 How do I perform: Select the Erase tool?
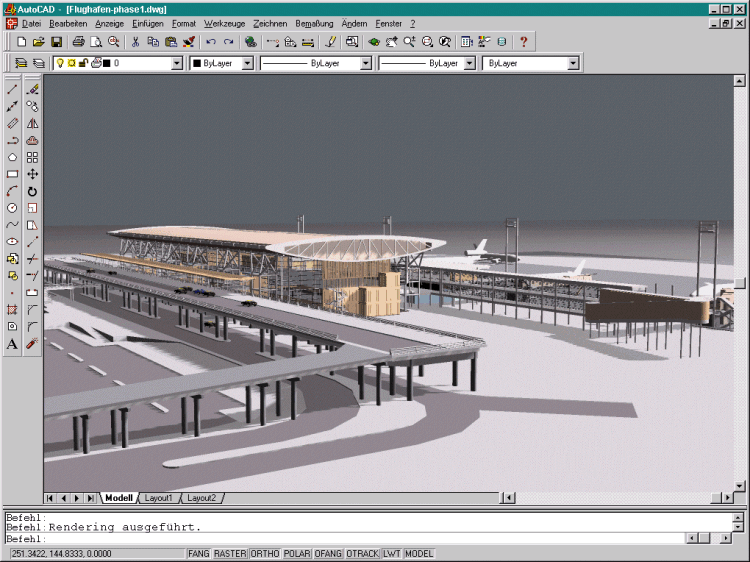coord(33,89)
